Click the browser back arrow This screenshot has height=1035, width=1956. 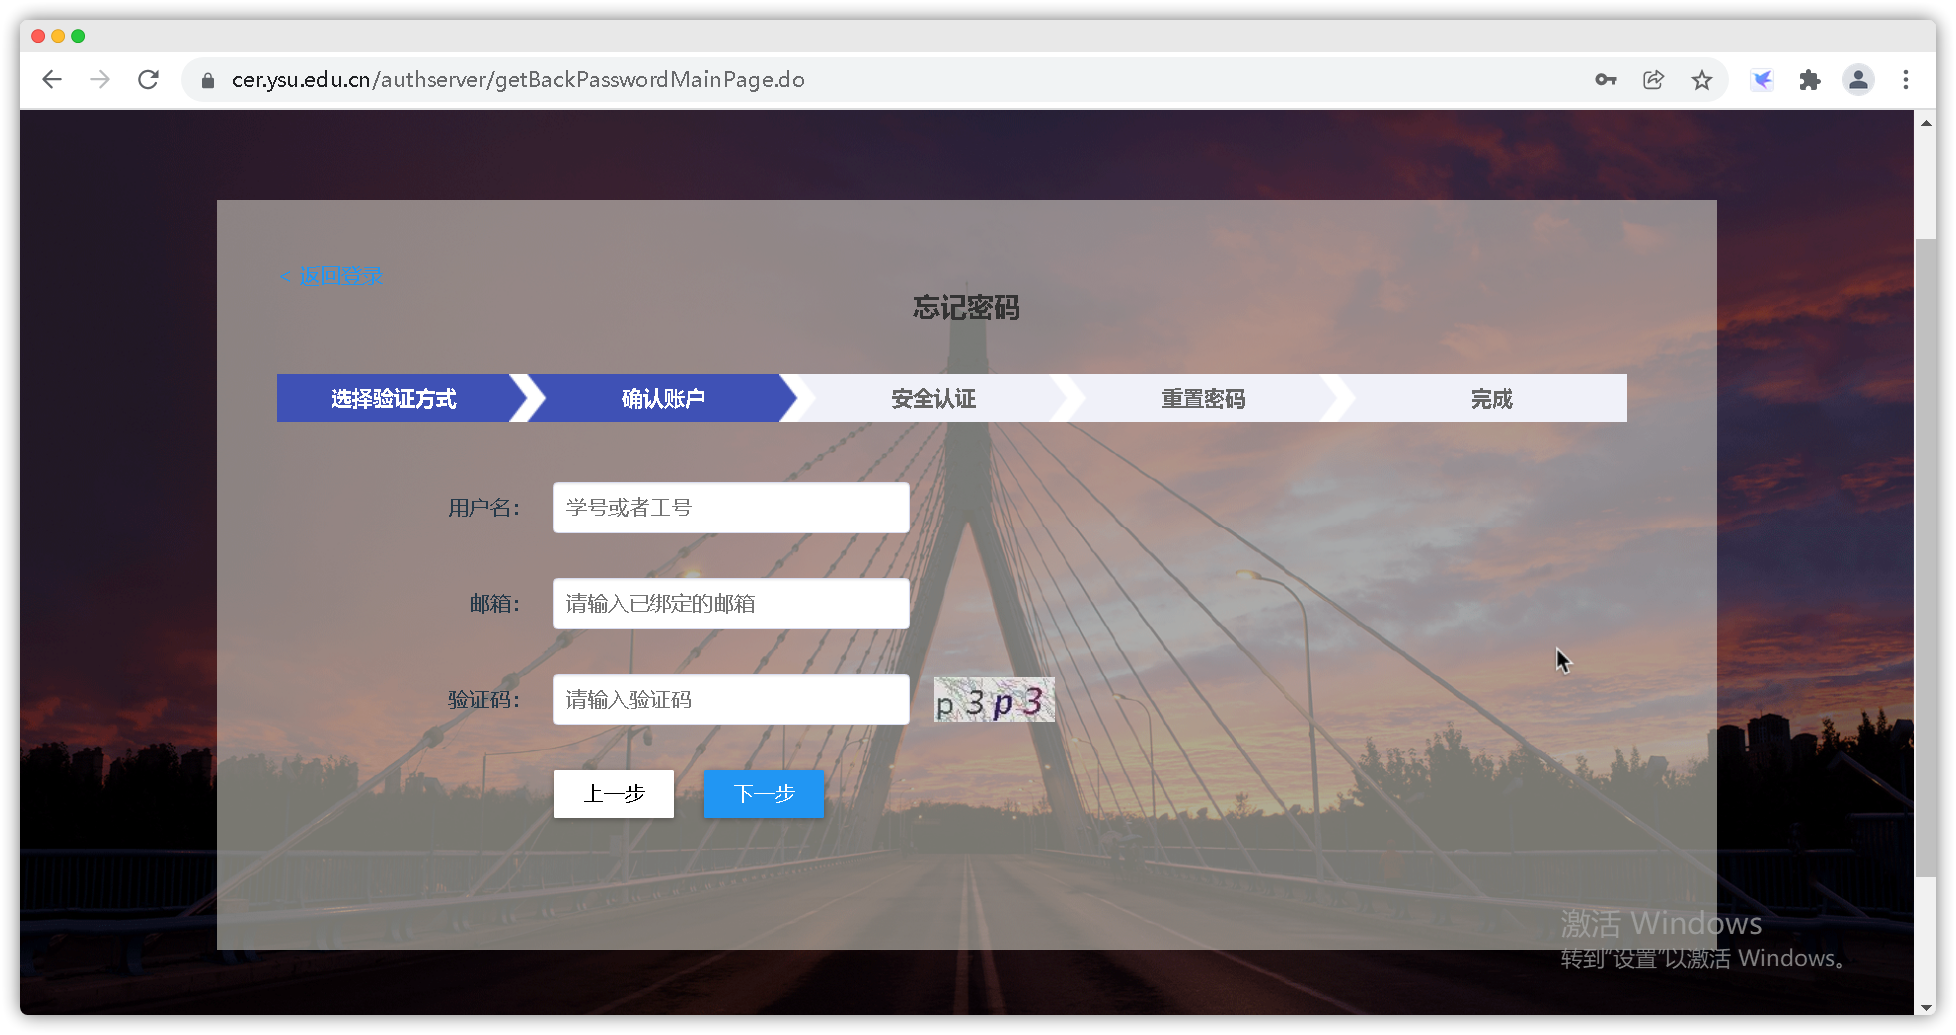tap(52, 80)
